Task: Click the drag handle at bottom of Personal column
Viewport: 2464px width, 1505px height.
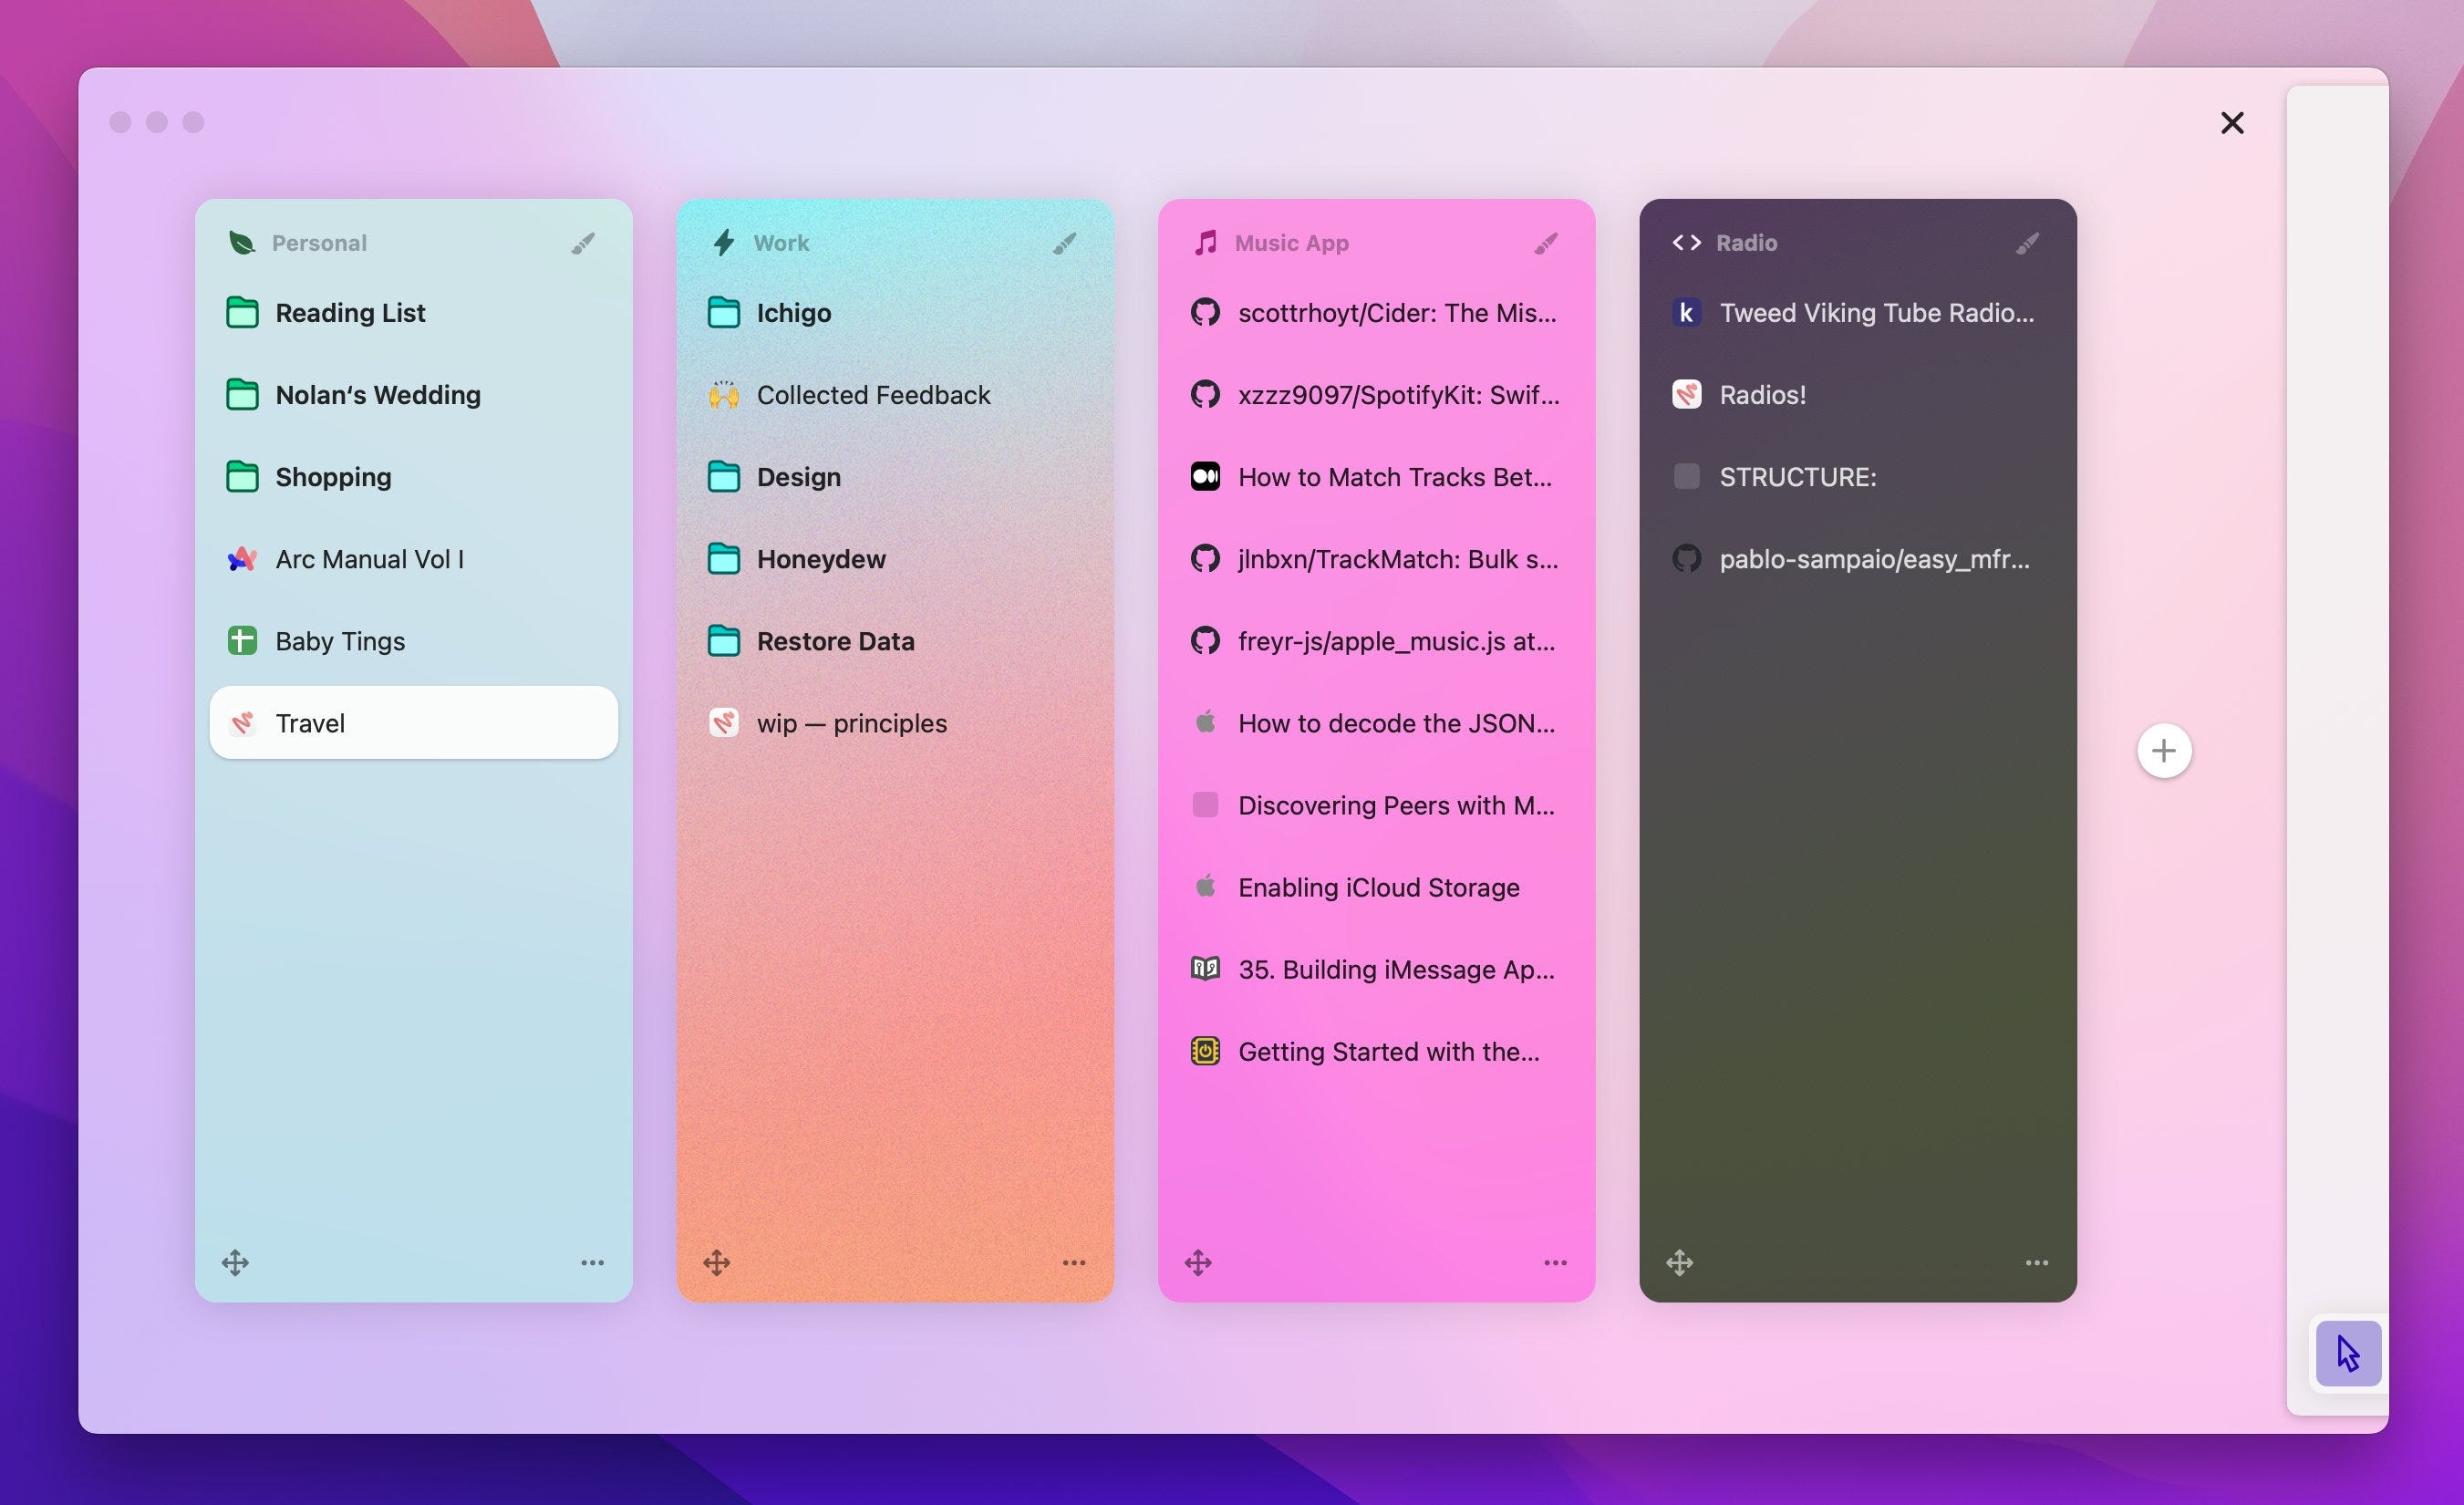Action: 236,1262
